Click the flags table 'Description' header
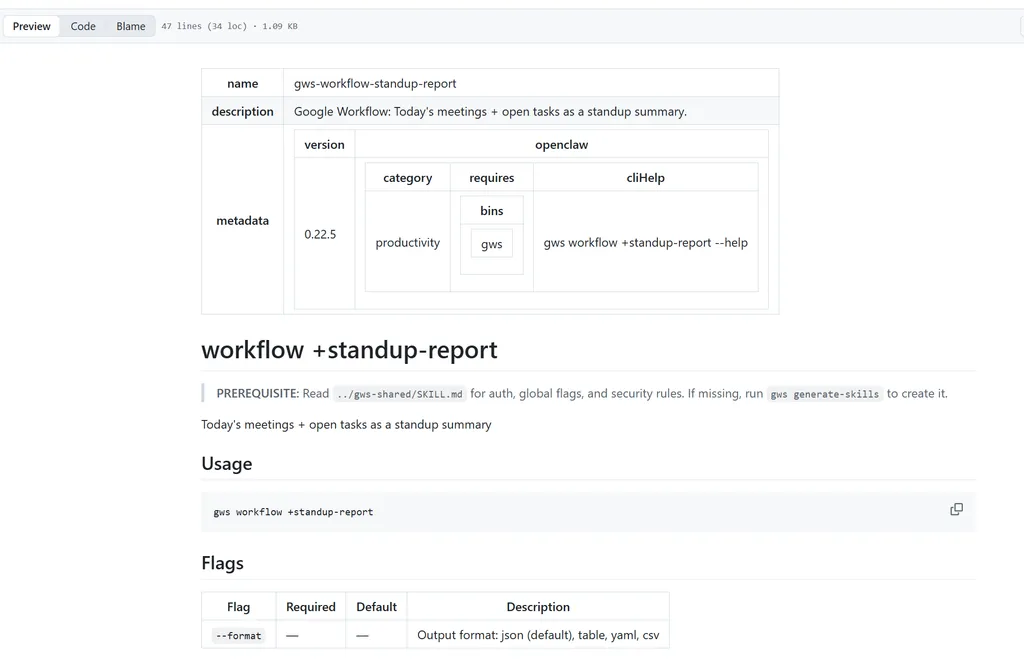Screen dimensions: 1024x659 [x=537, y=607]
